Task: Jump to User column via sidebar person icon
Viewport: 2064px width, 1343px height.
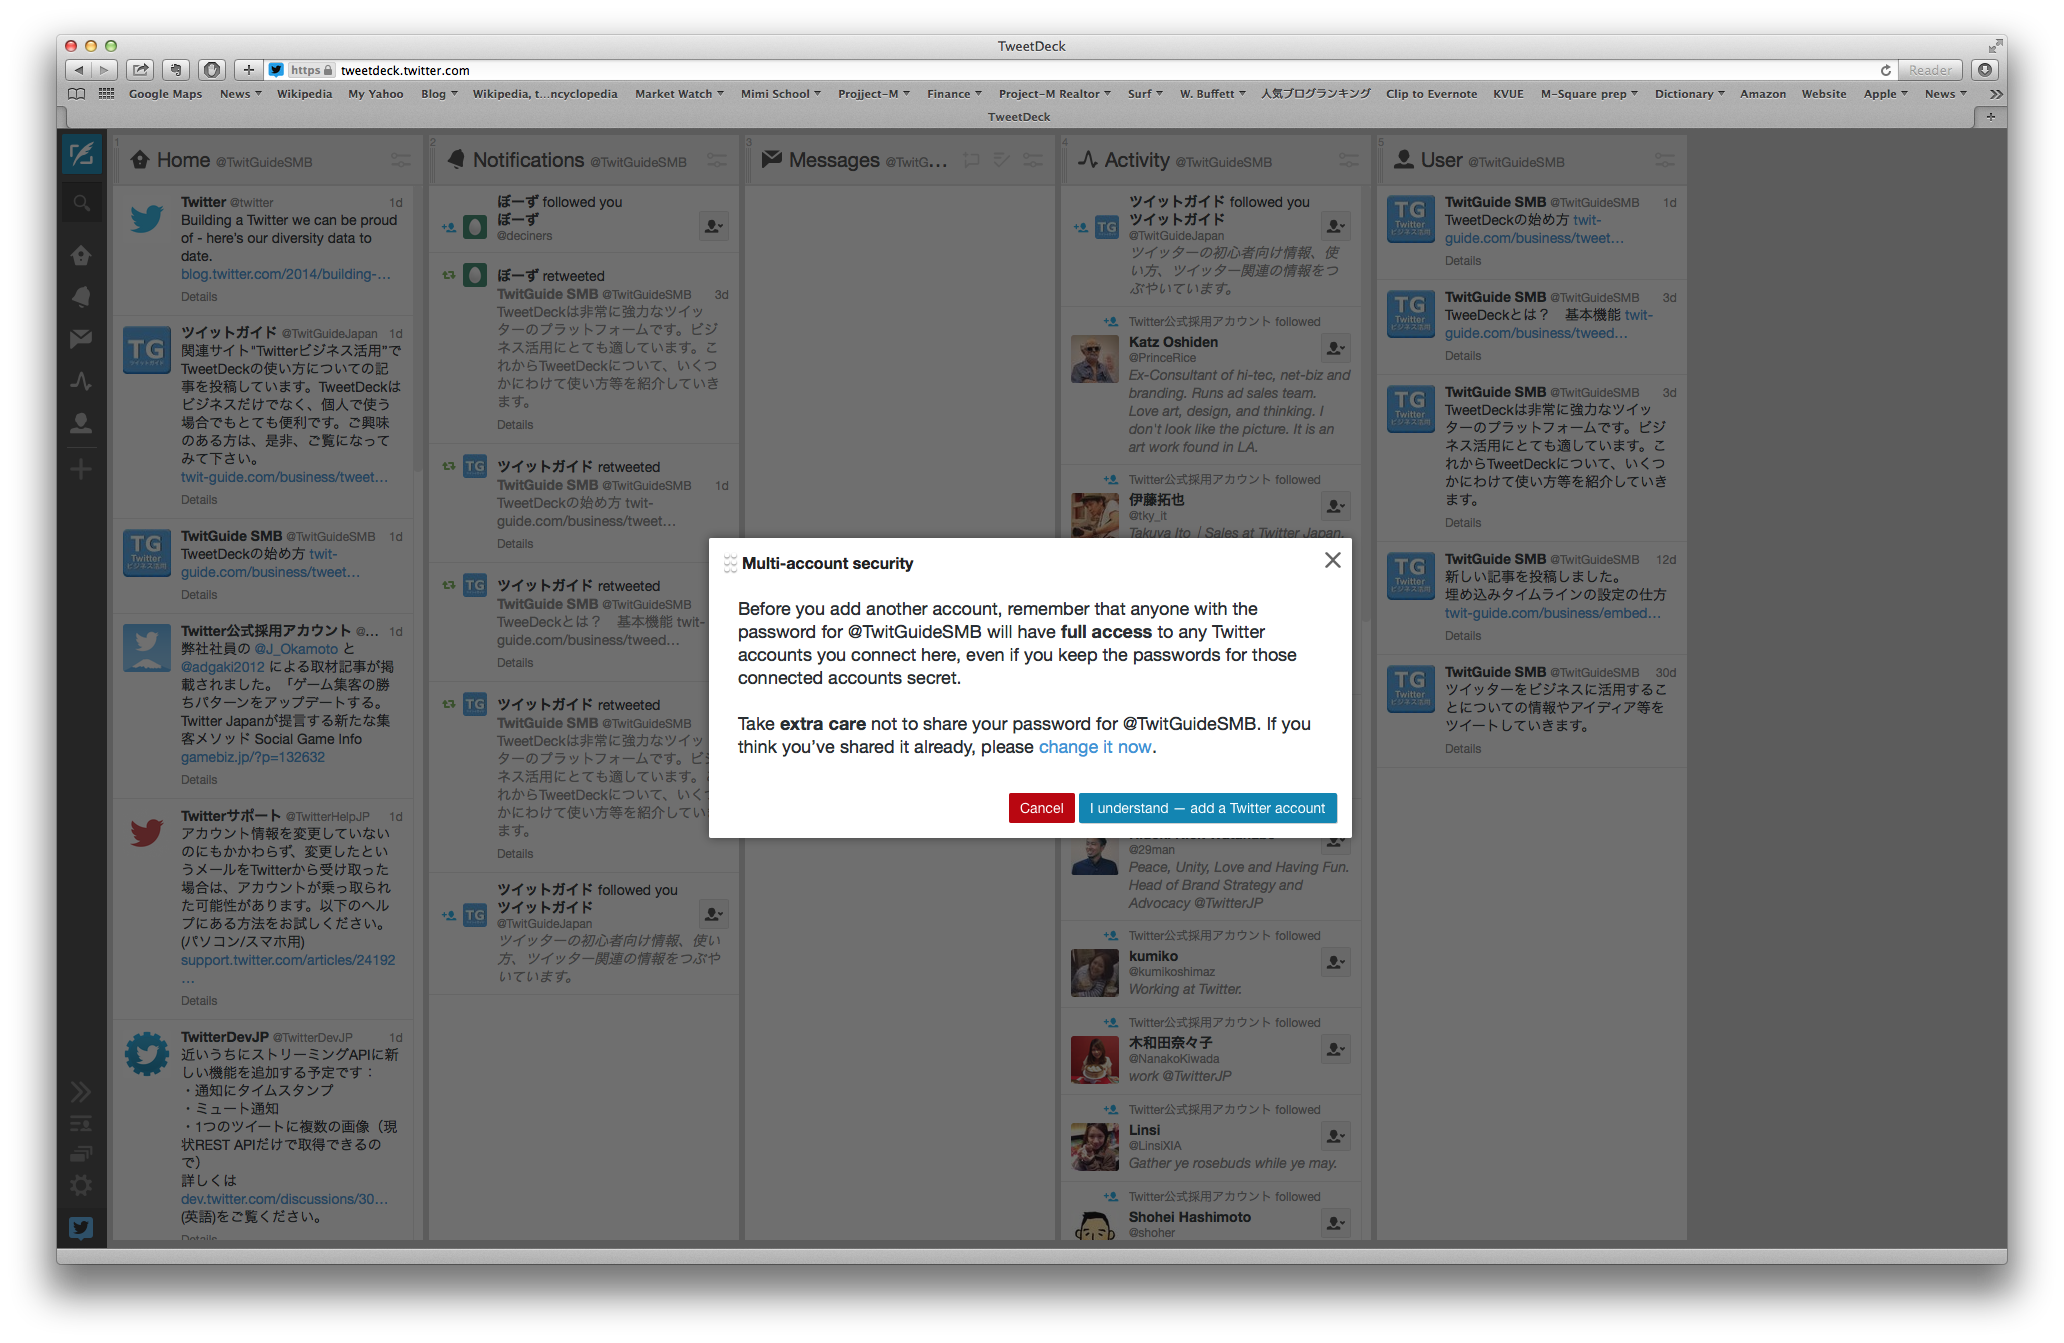Action: click(81, 423)
